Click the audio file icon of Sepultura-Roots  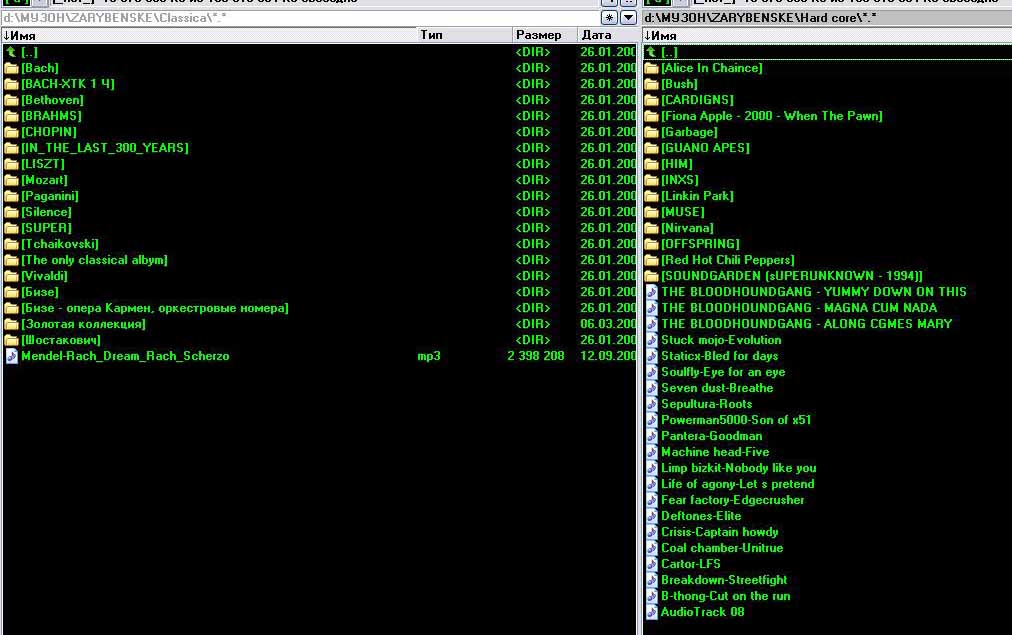pyautogui.click(x=651, y=404)
